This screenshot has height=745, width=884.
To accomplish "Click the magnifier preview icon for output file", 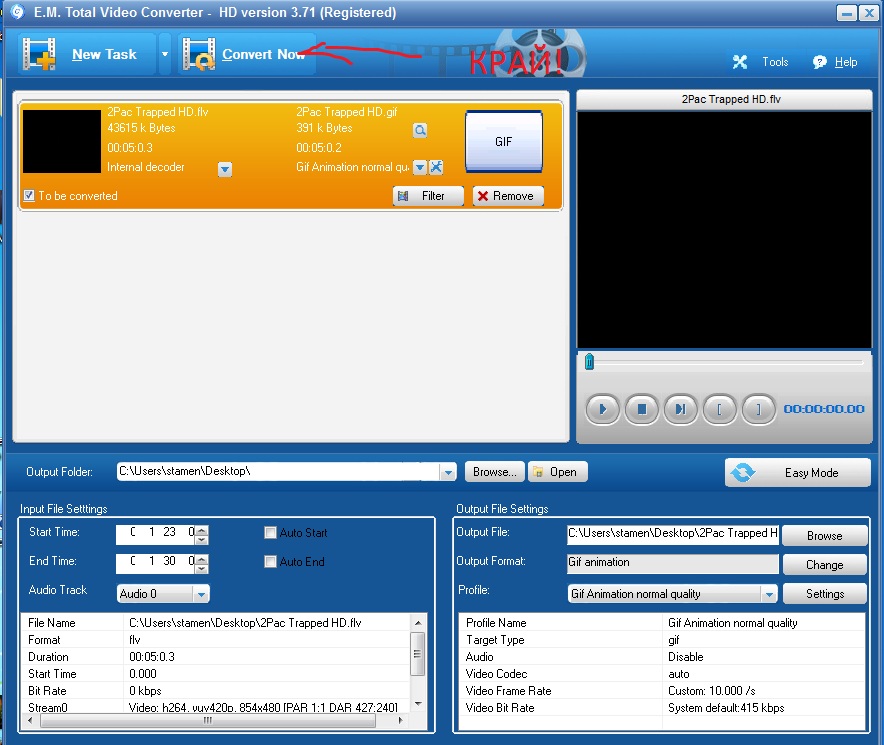I will [420, 130].
